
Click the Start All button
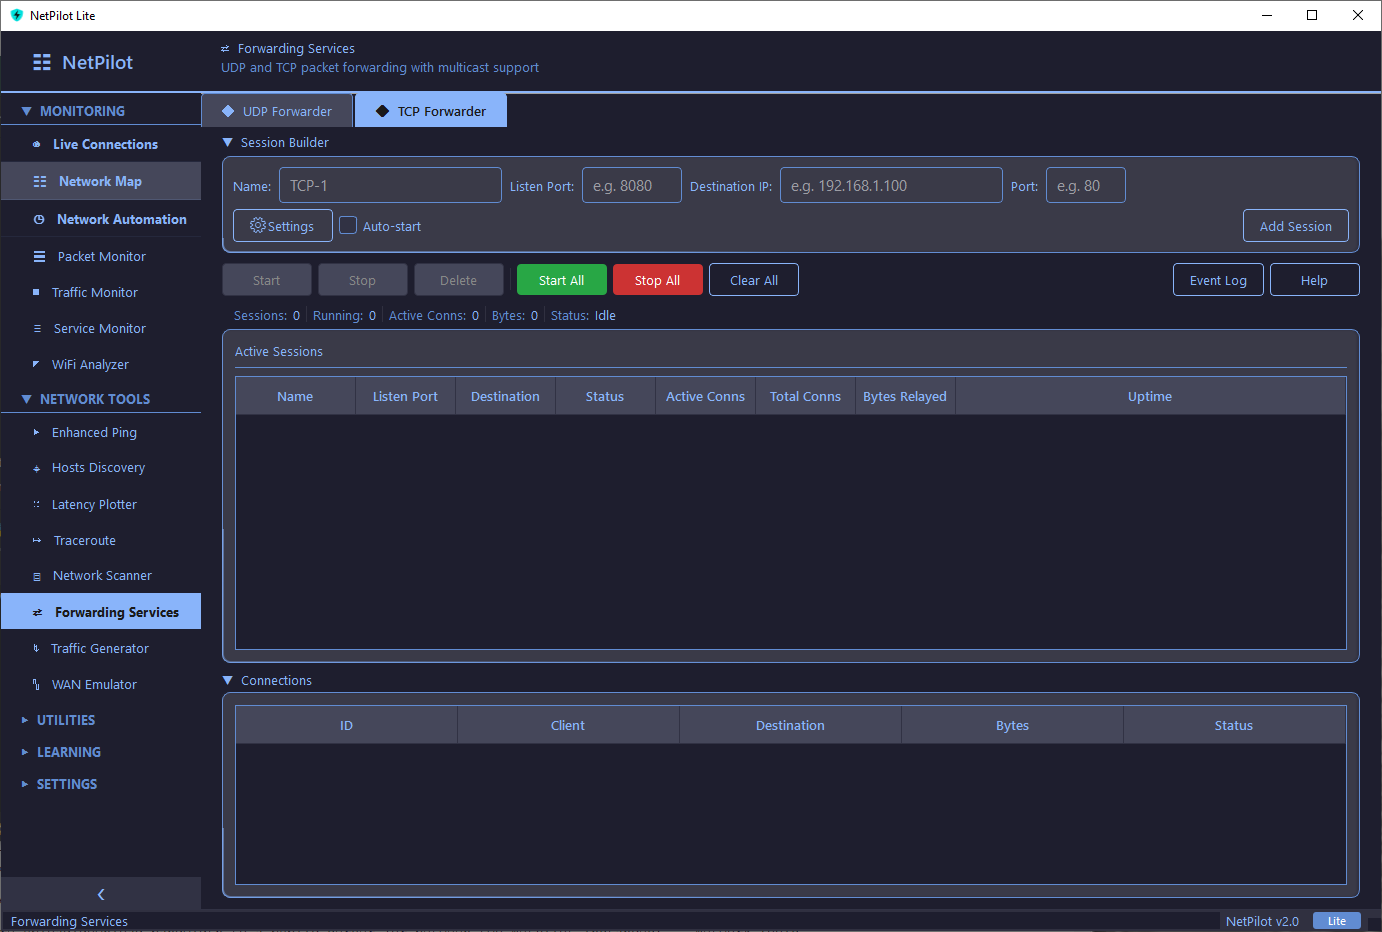point(561,279)
